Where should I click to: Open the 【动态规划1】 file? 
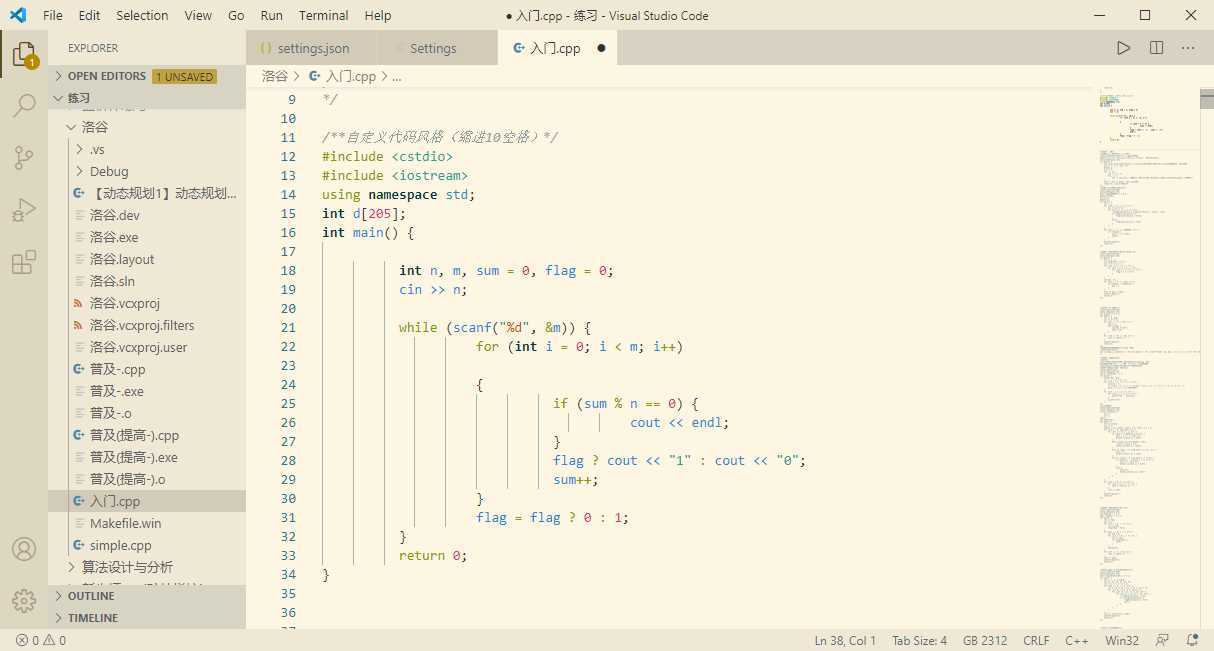tap(147, 193)
